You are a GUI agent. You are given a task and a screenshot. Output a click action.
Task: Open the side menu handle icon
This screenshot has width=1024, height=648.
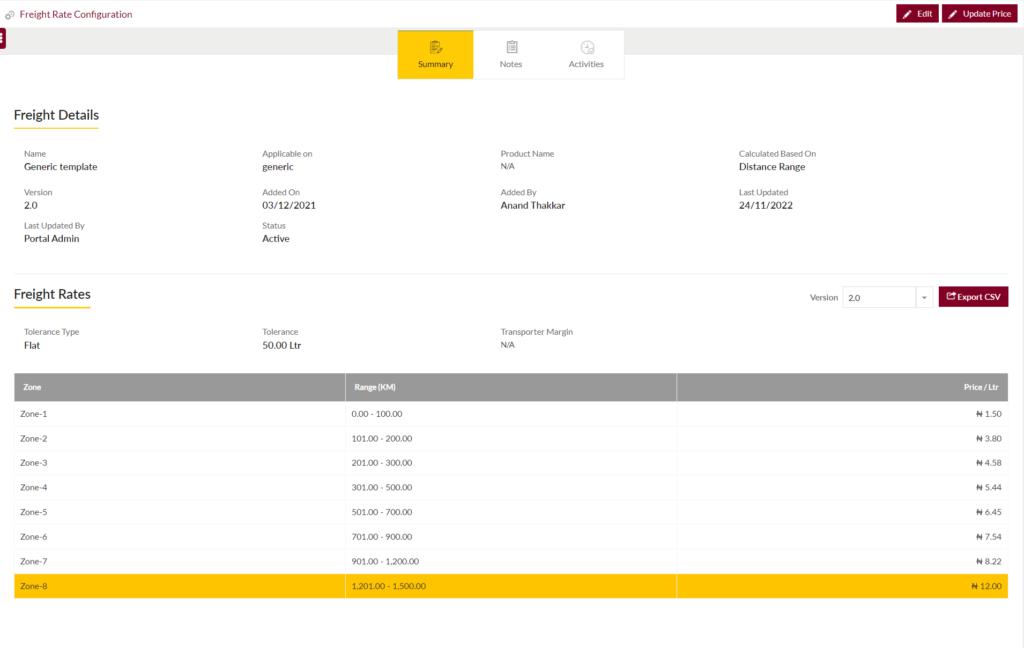[3, 39]
